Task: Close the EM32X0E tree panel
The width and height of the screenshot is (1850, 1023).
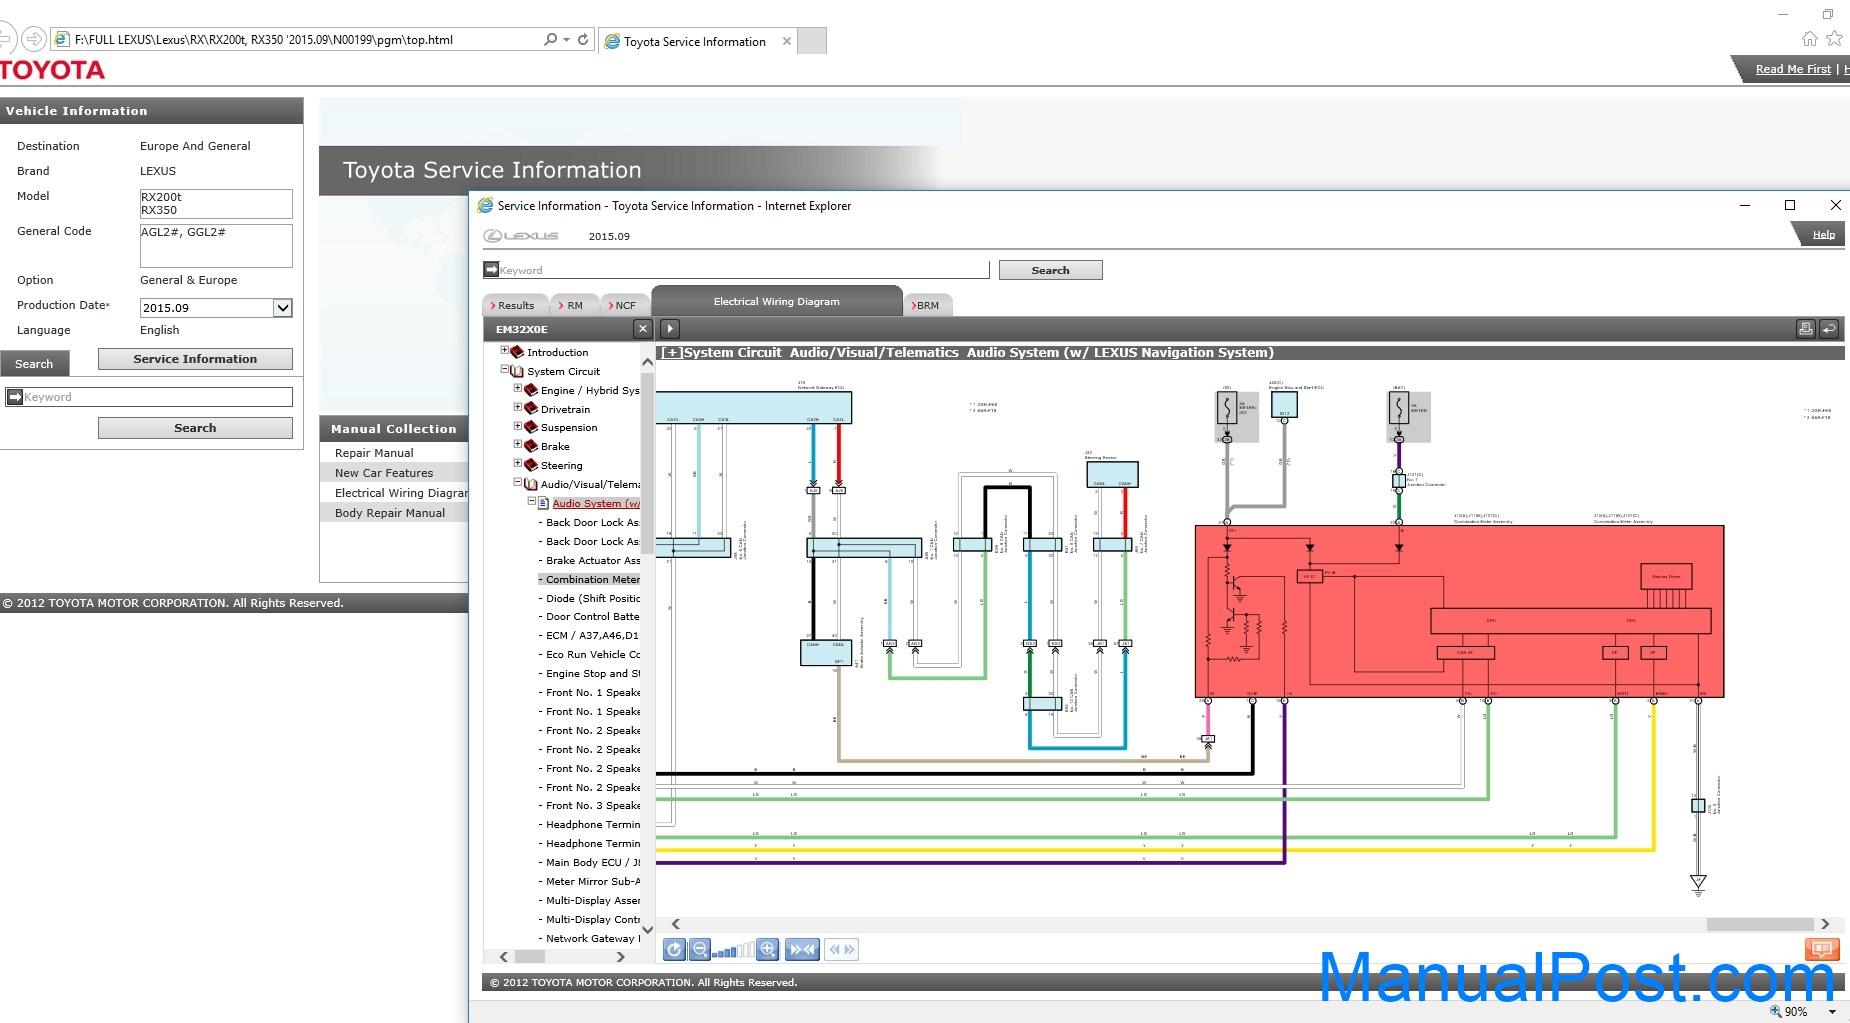Action: coord(643,329)
